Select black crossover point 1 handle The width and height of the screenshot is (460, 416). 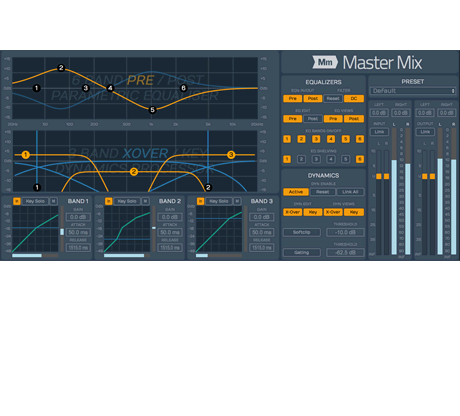(x=37, y=187)
